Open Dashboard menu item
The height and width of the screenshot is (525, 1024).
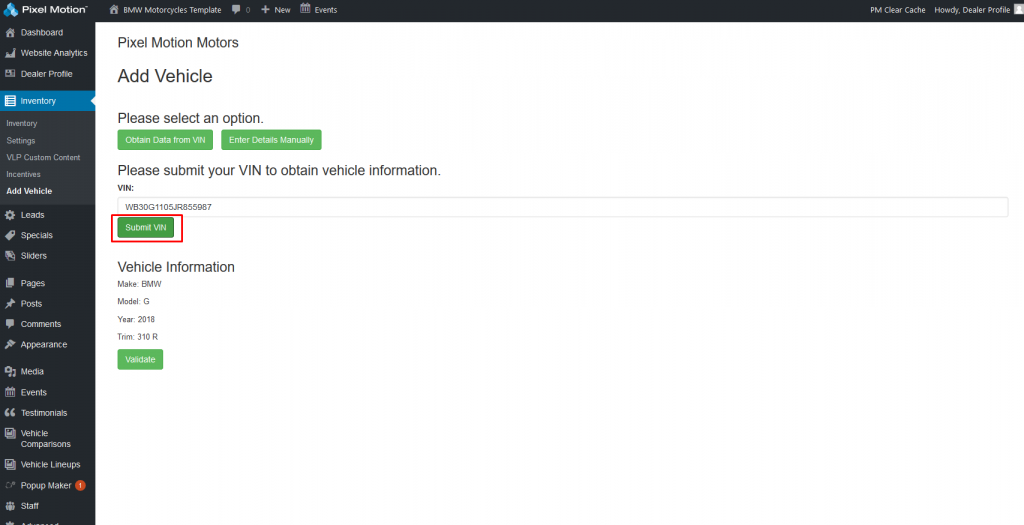42,33
